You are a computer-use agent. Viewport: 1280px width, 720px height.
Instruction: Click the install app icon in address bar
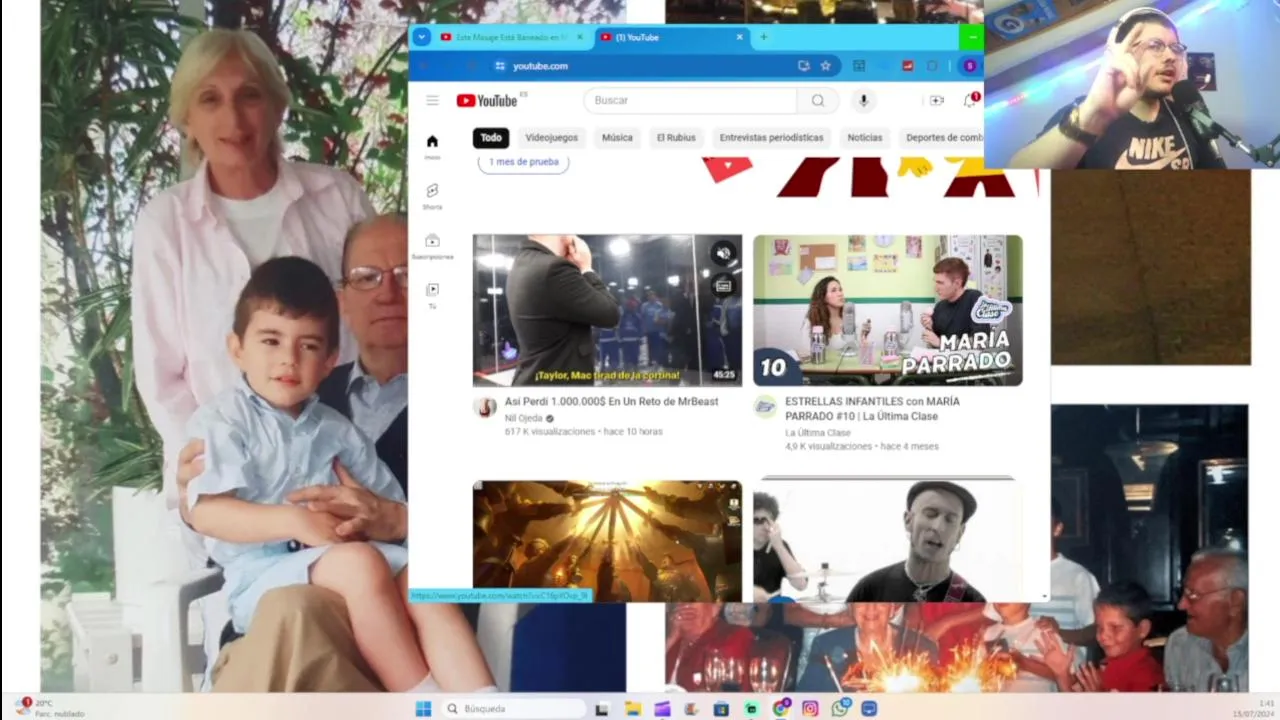click(804, 66)
